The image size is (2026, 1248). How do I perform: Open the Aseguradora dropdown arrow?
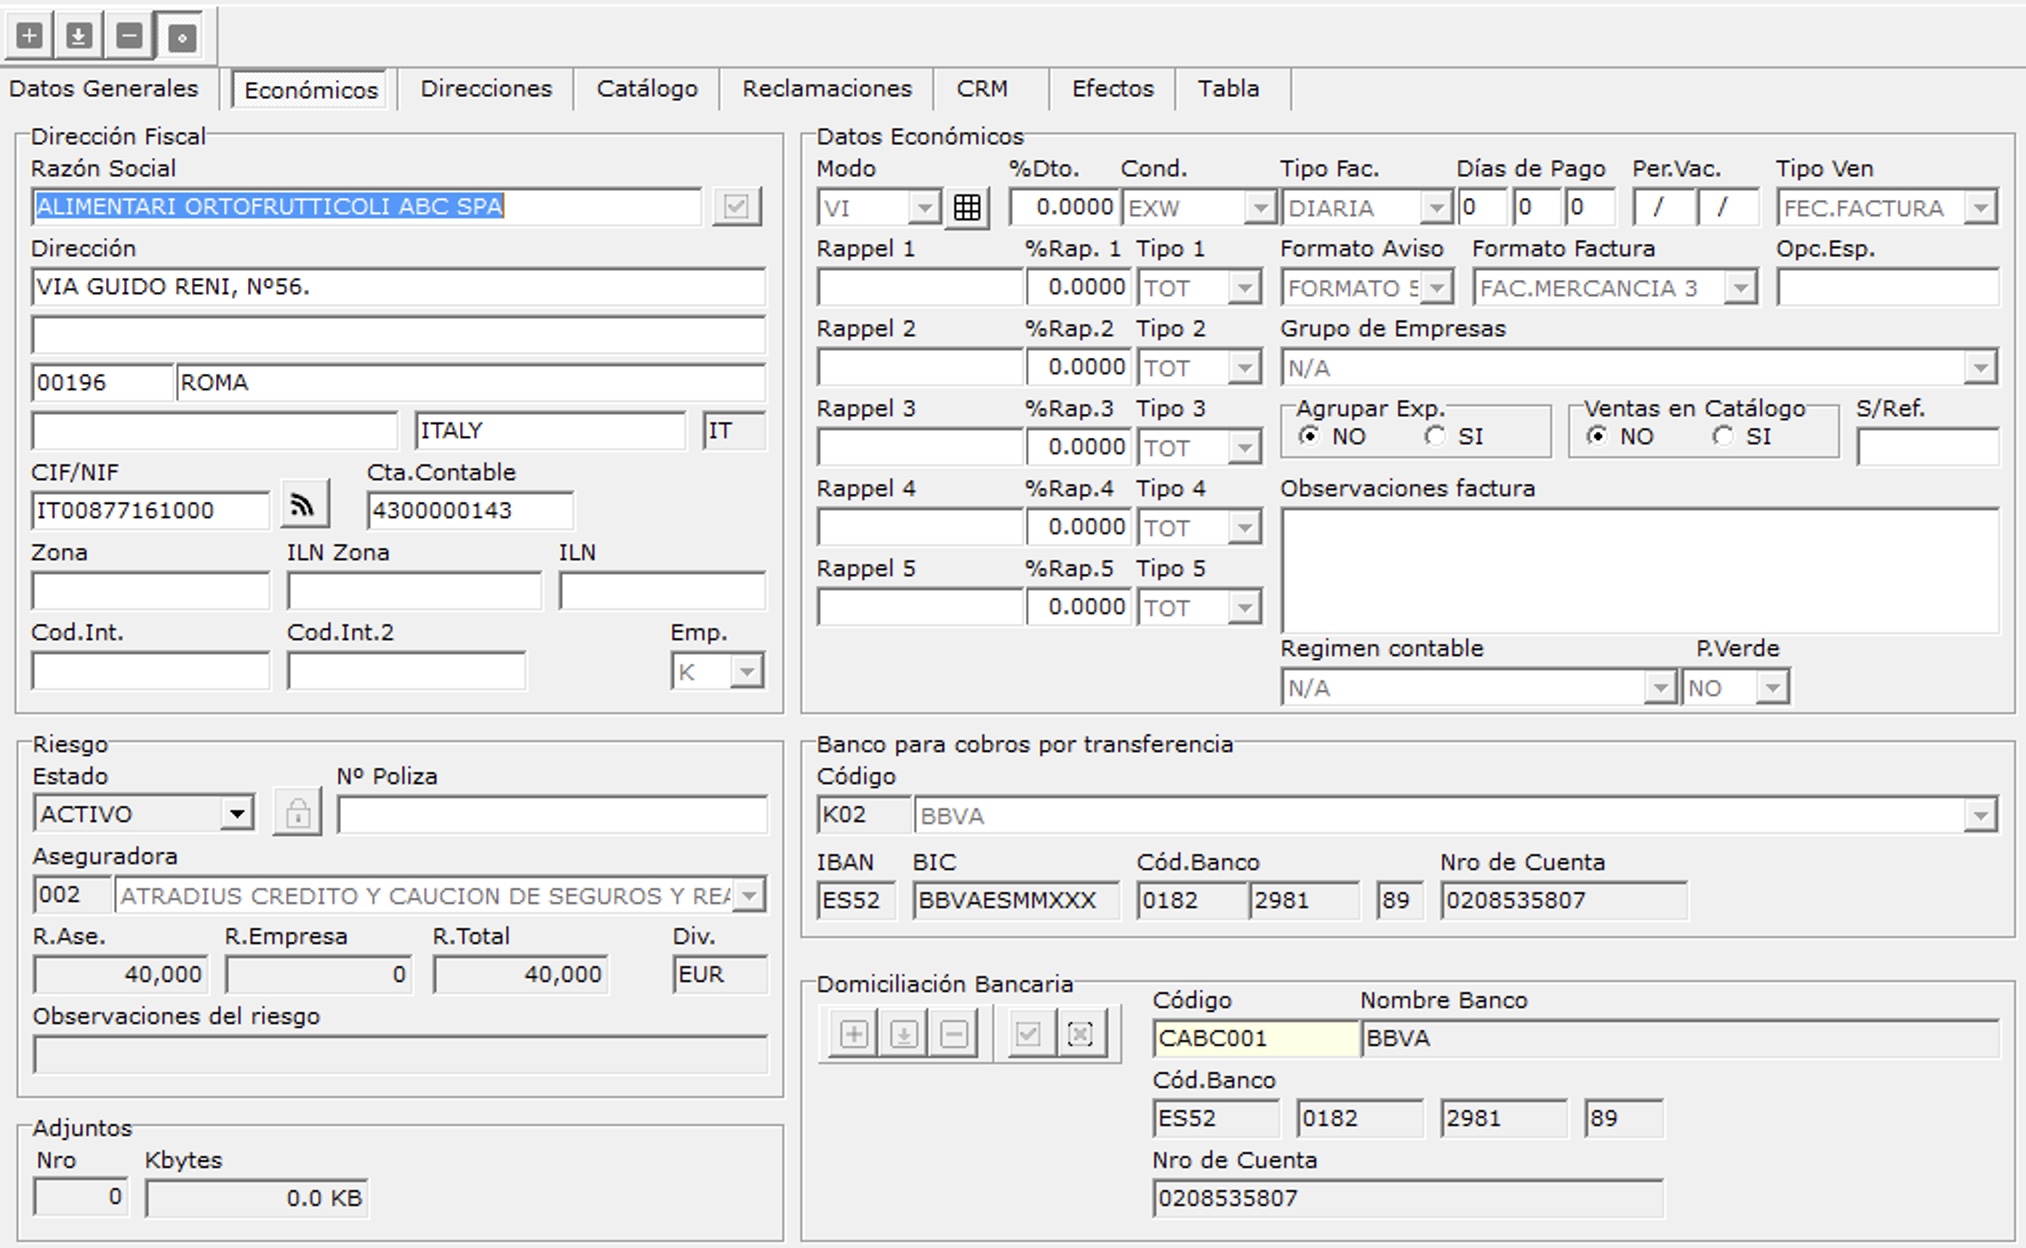(x=749, y=895)
